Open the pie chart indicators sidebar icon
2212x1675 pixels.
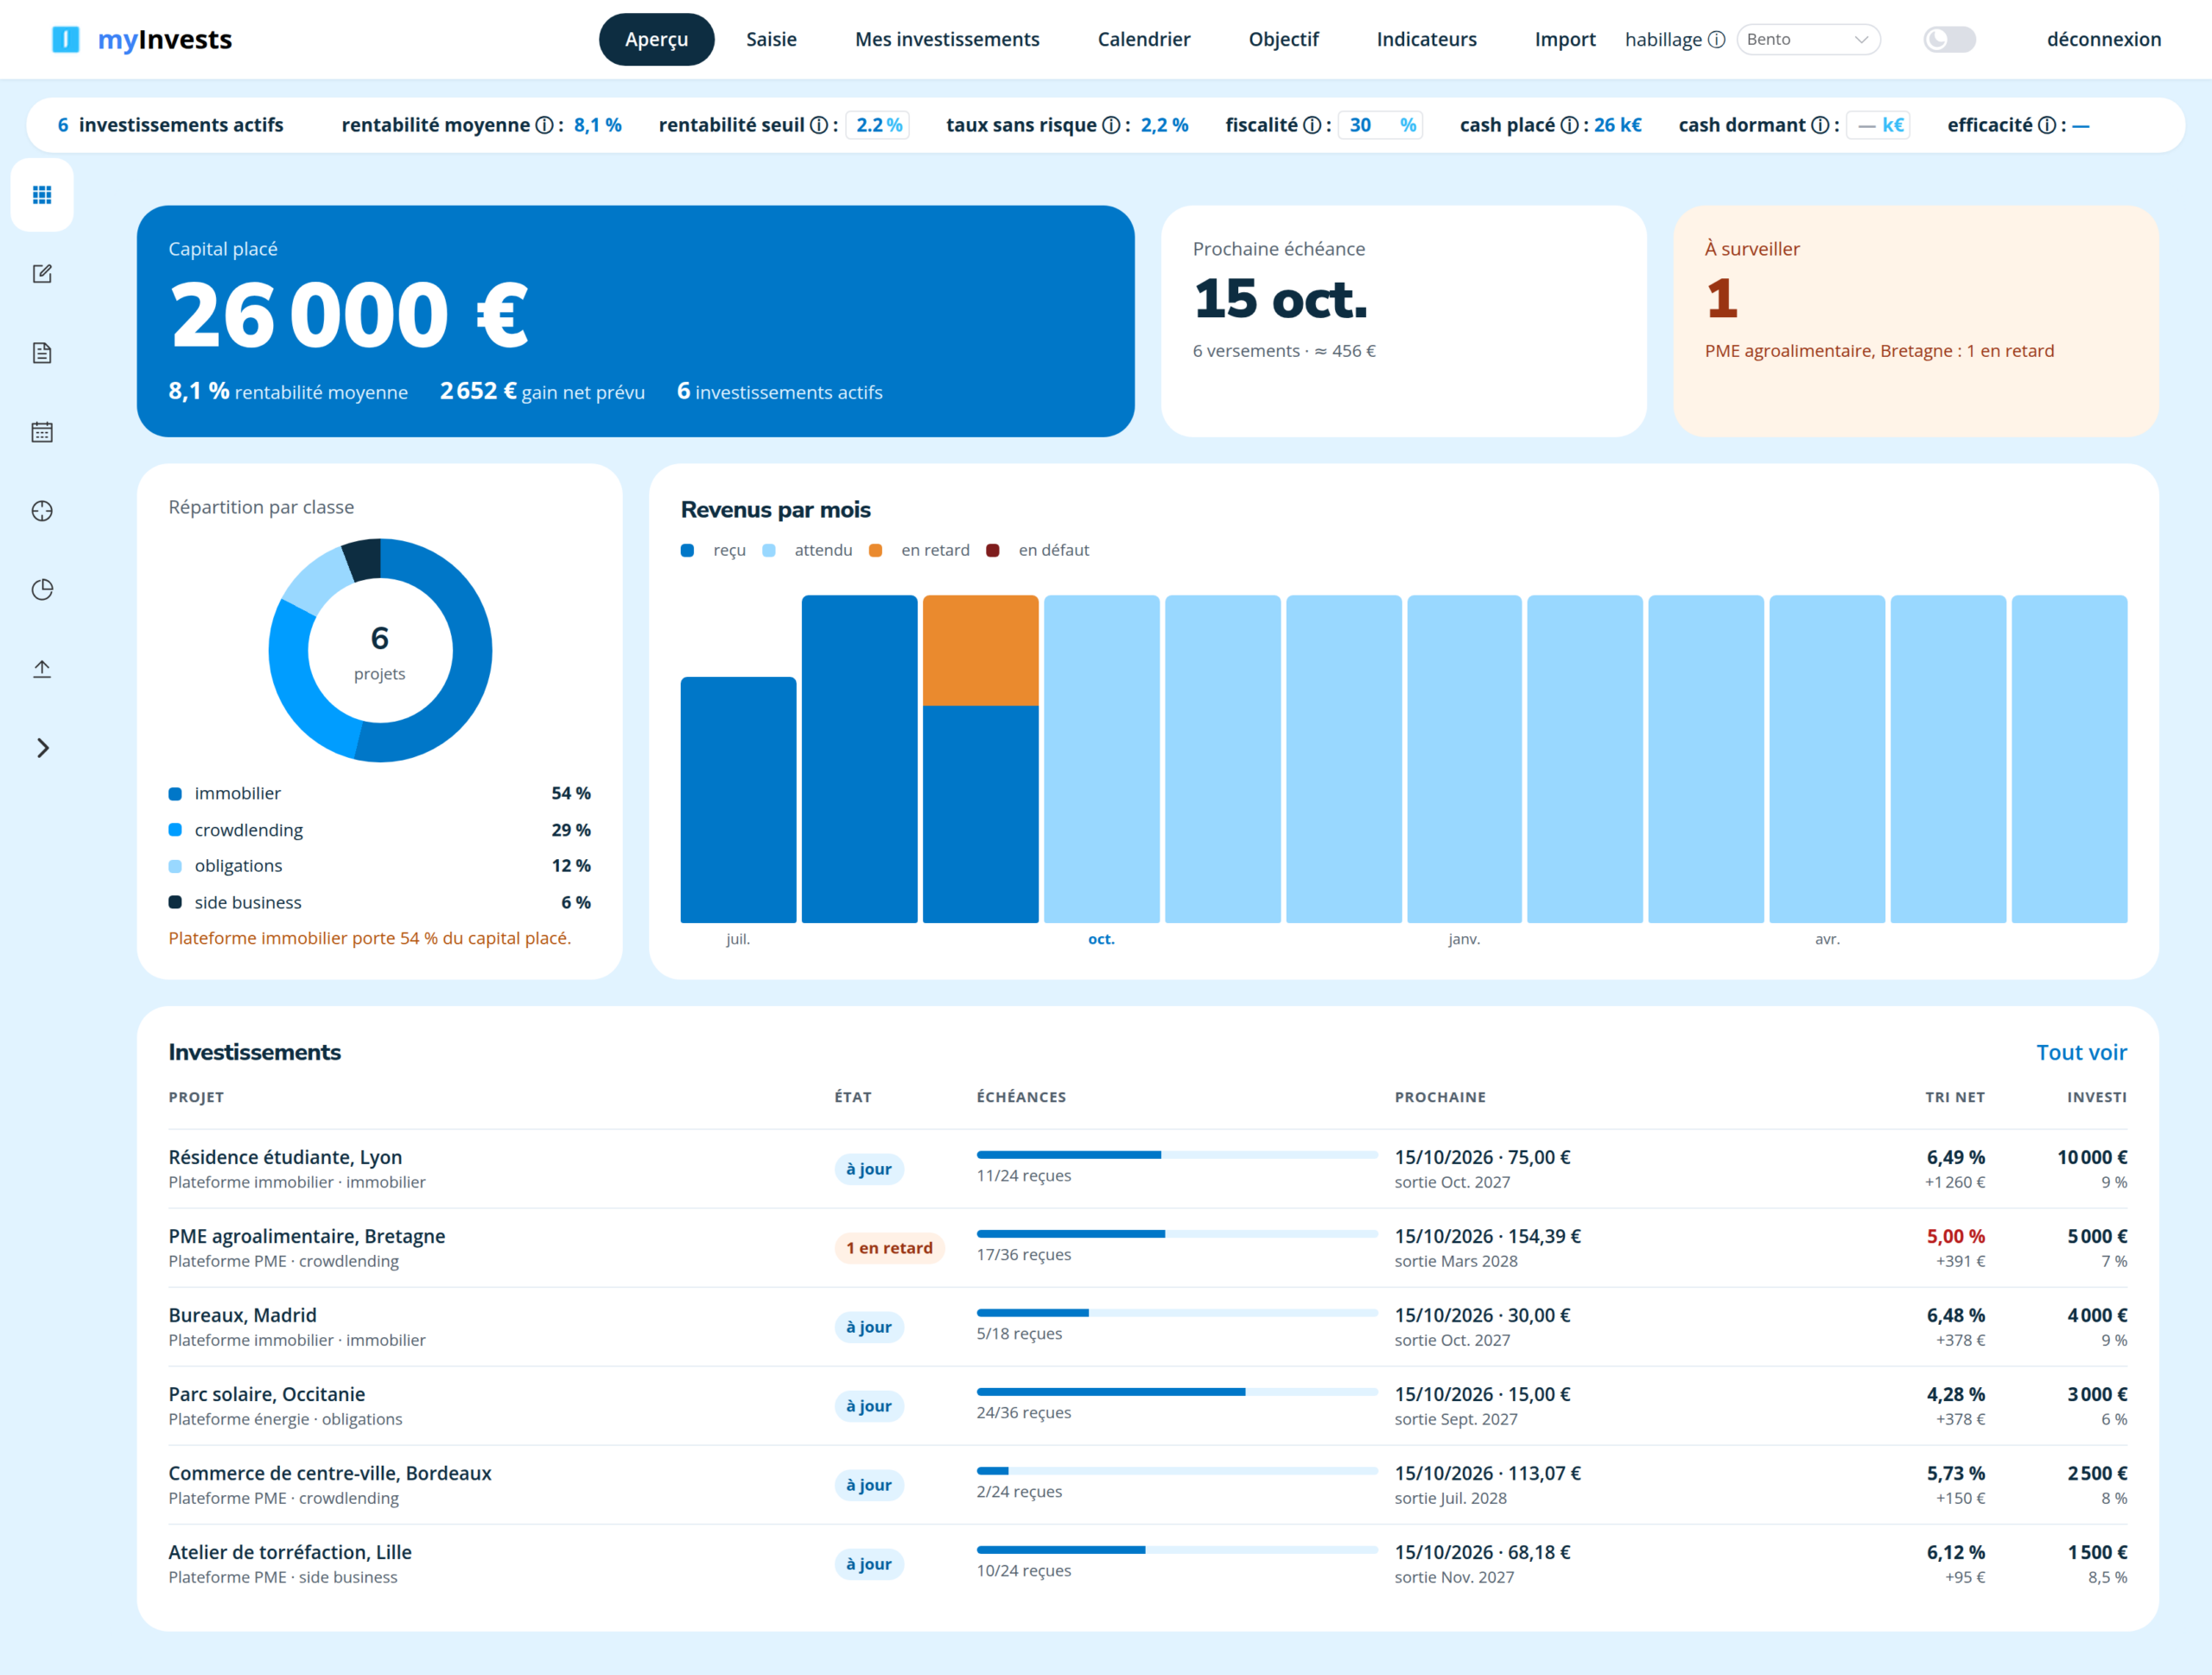tap(42, 590)
